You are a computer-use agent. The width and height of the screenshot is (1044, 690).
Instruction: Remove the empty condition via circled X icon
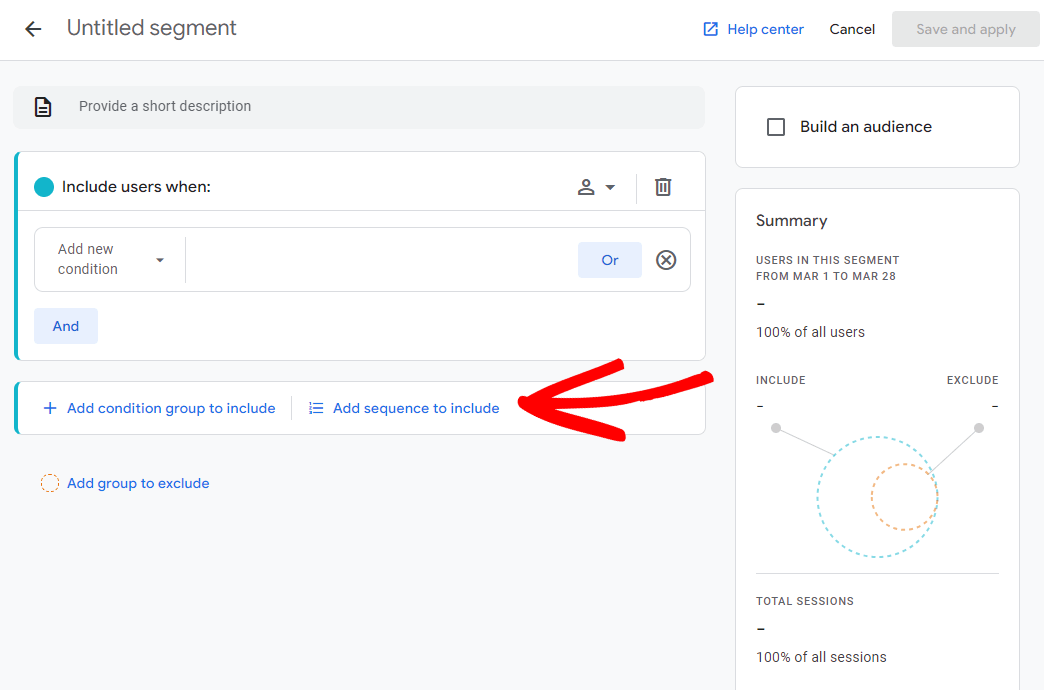tap(666, 259)
